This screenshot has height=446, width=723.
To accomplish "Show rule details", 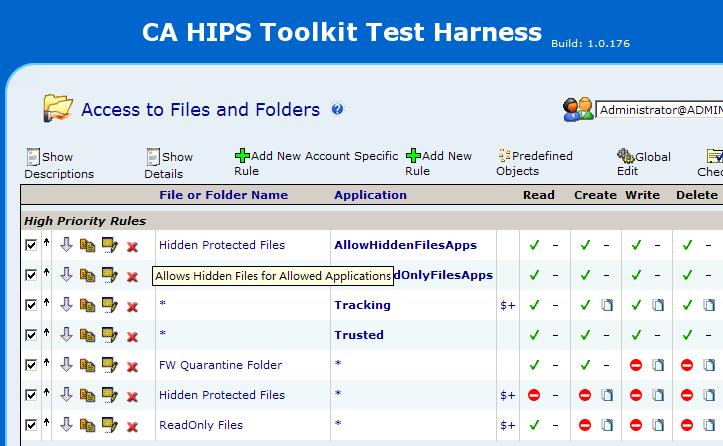I will [x=170, y=164].
